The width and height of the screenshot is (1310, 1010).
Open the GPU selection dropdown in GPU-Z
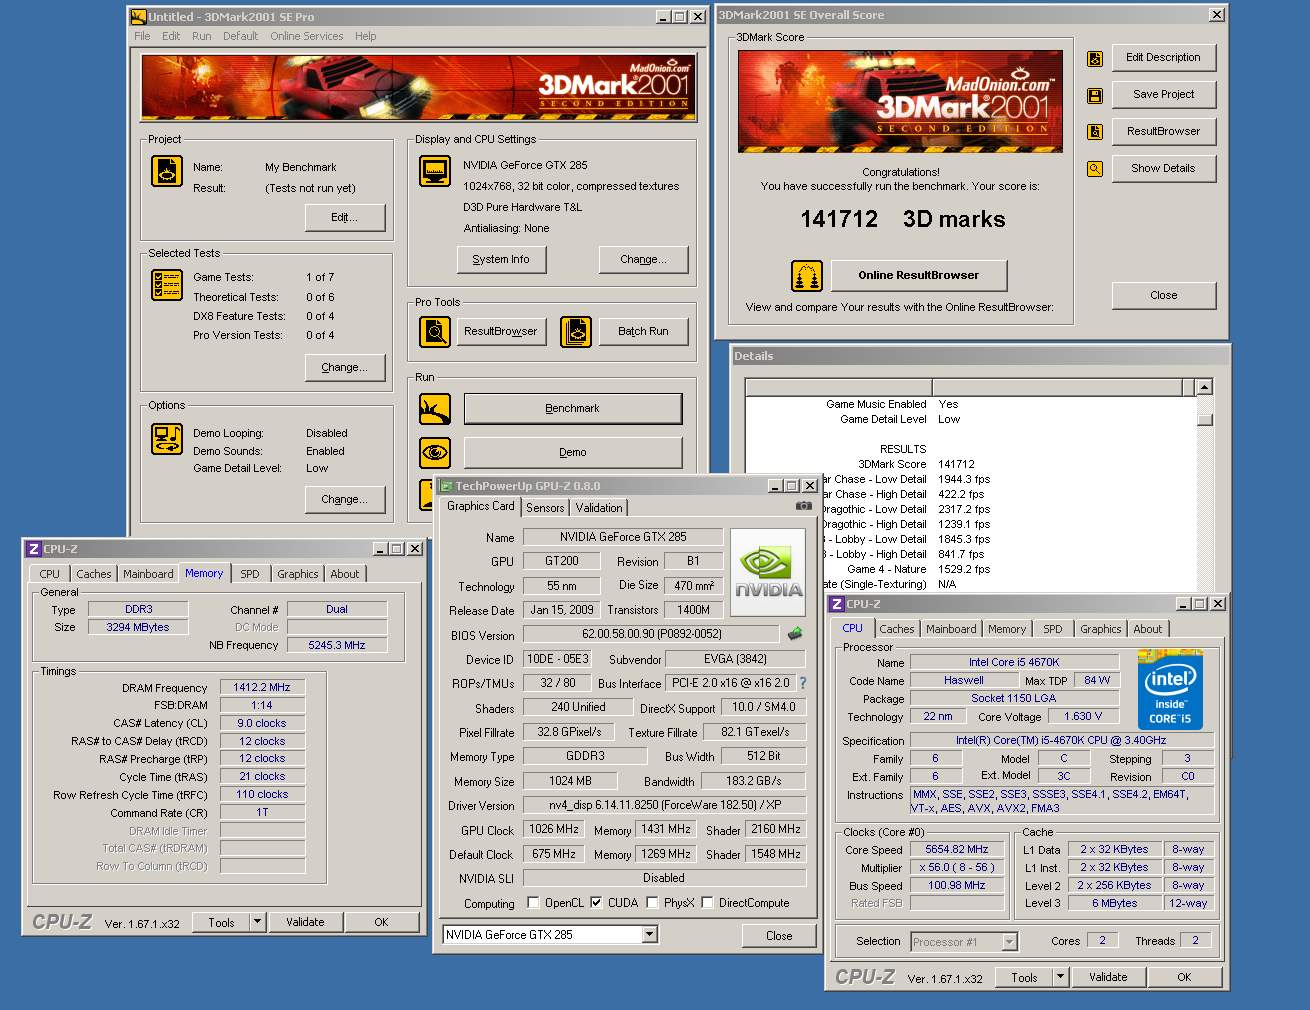649,935
